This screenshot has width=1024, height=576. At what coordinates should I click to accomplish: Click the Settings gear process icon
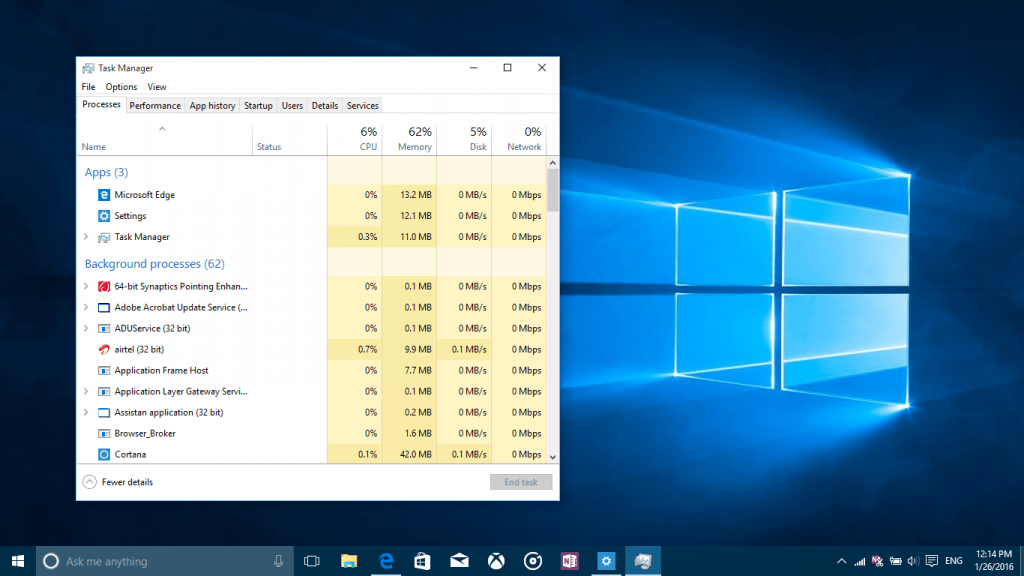tap(104, 216)
